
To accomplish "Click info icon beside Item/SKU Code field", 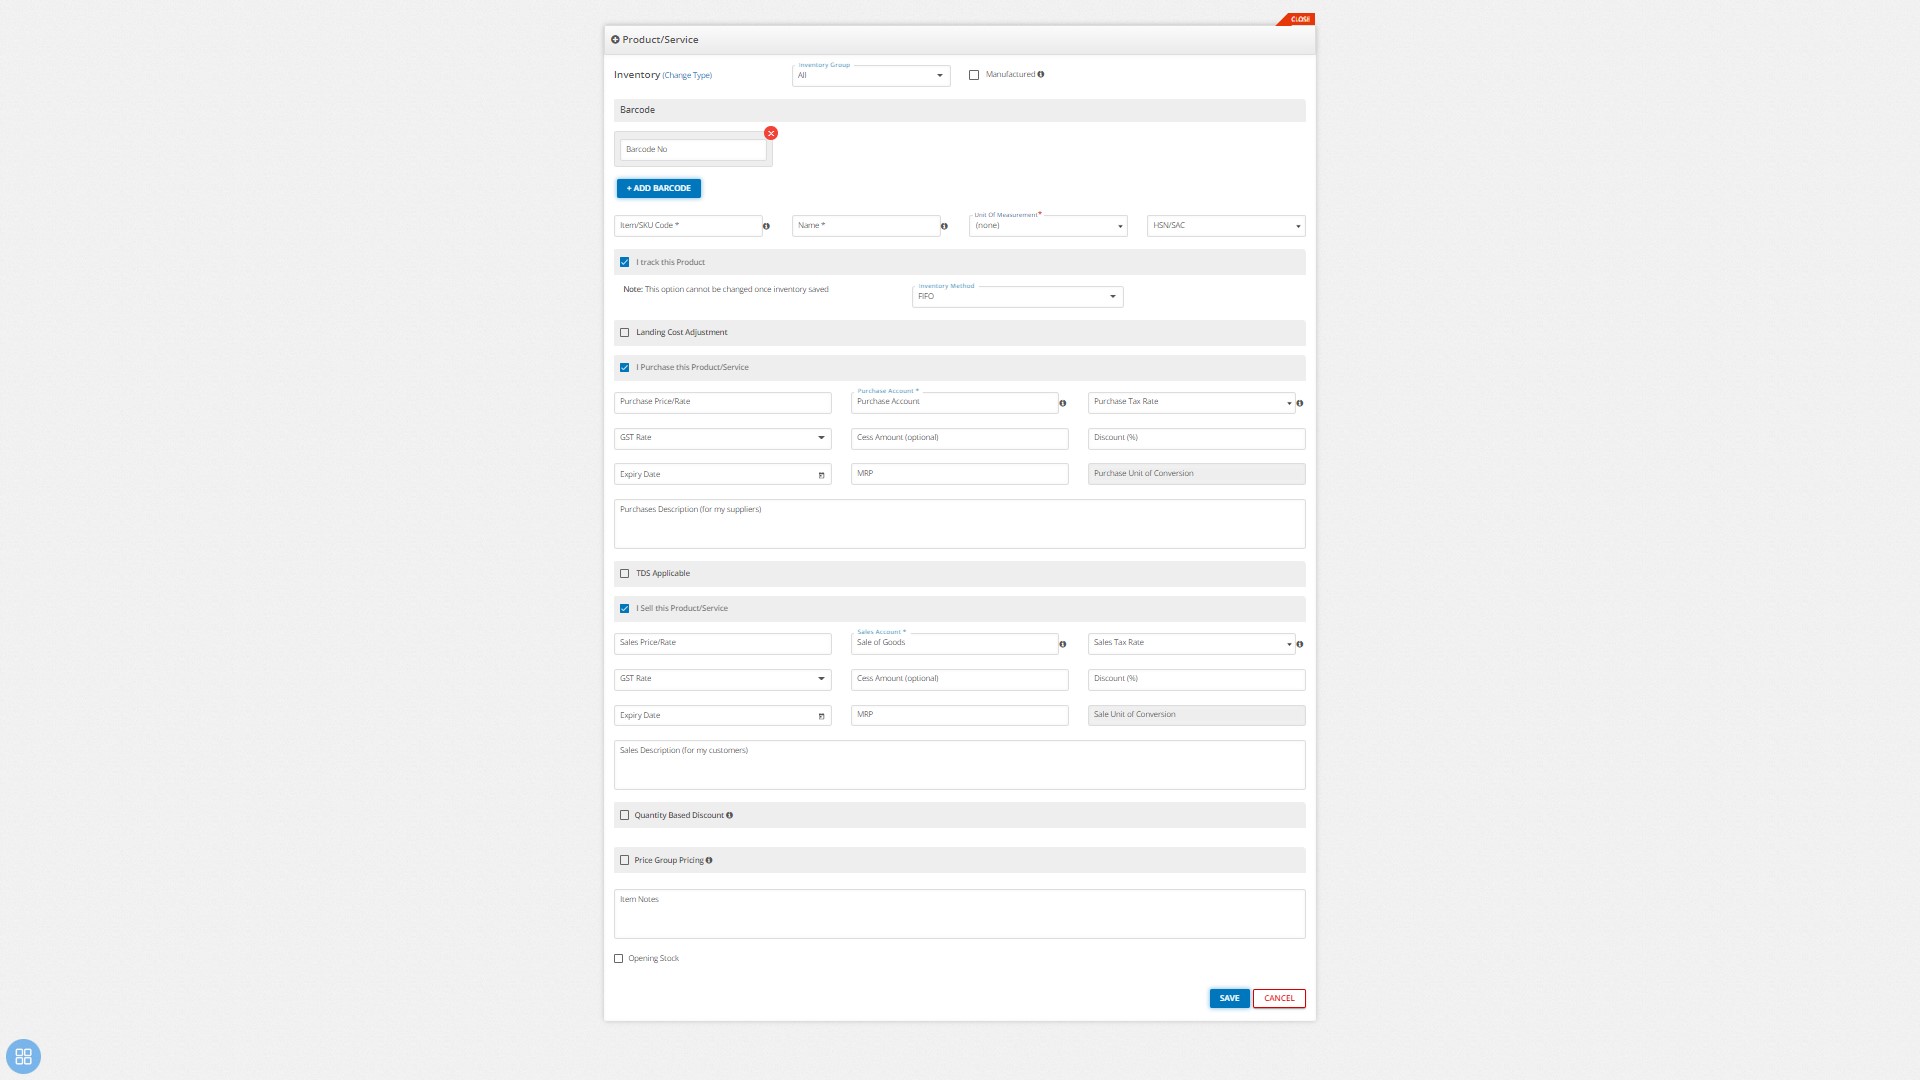I will click(767, 227).
